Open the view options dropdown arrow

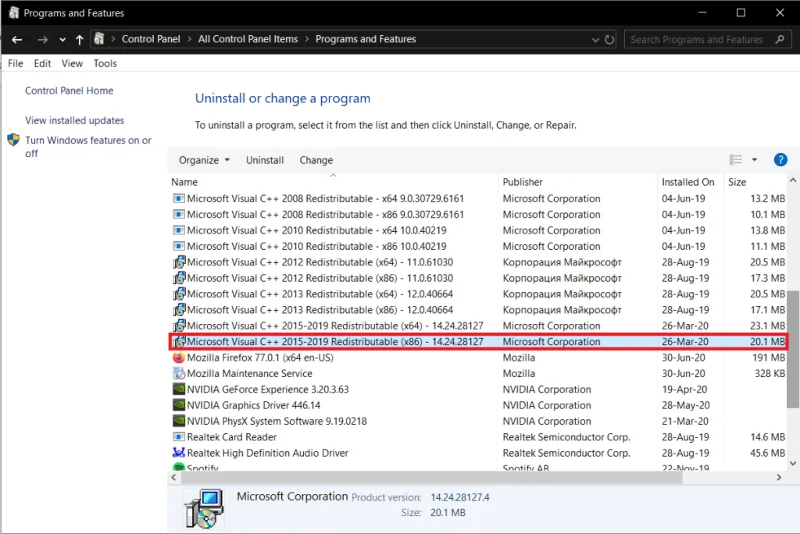[x=754, y=160]
